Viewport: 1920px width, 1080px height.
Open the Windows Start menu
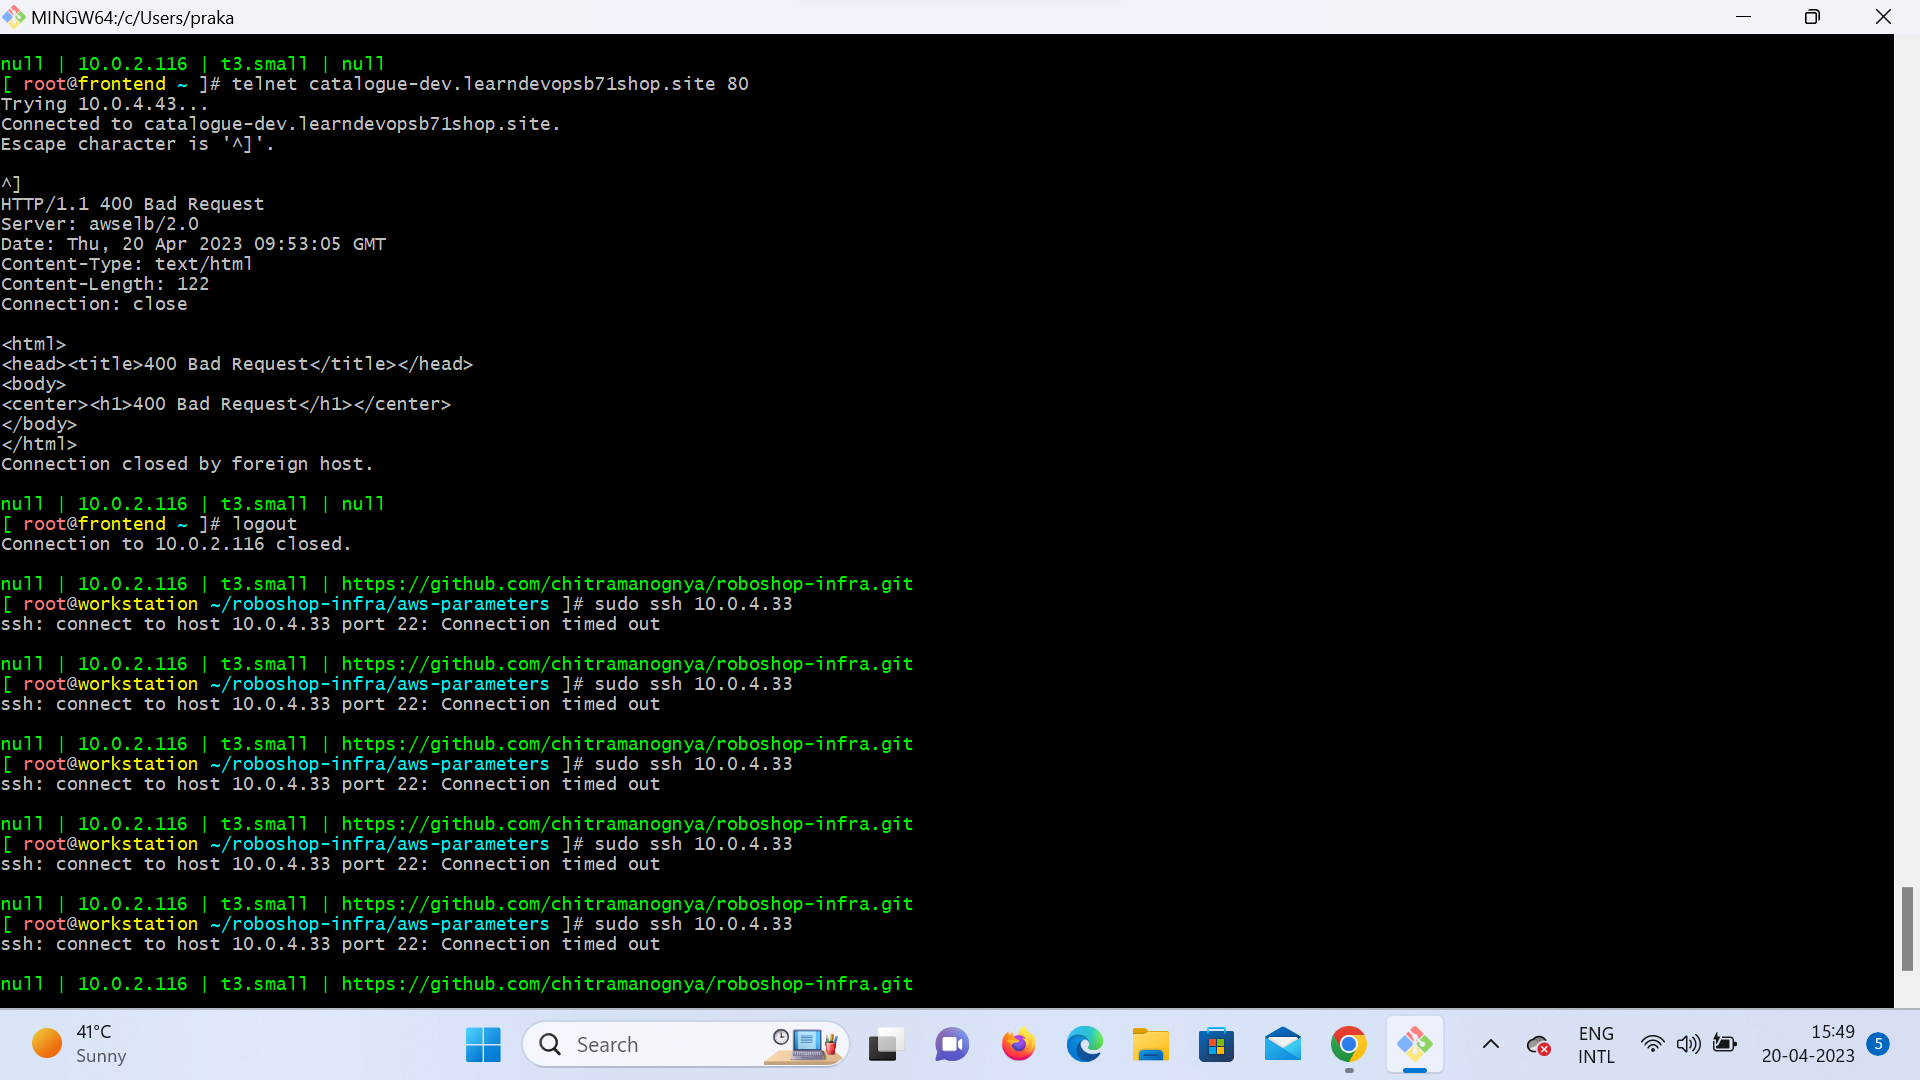point(483,1045)
